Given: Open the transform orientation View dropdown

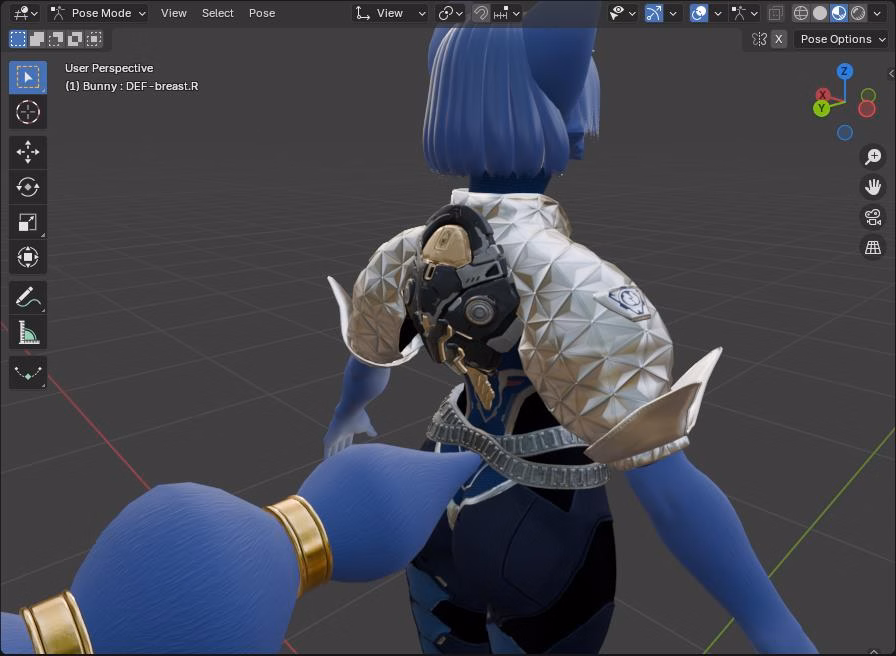Looking at the screenshot, I should point(390,13).
